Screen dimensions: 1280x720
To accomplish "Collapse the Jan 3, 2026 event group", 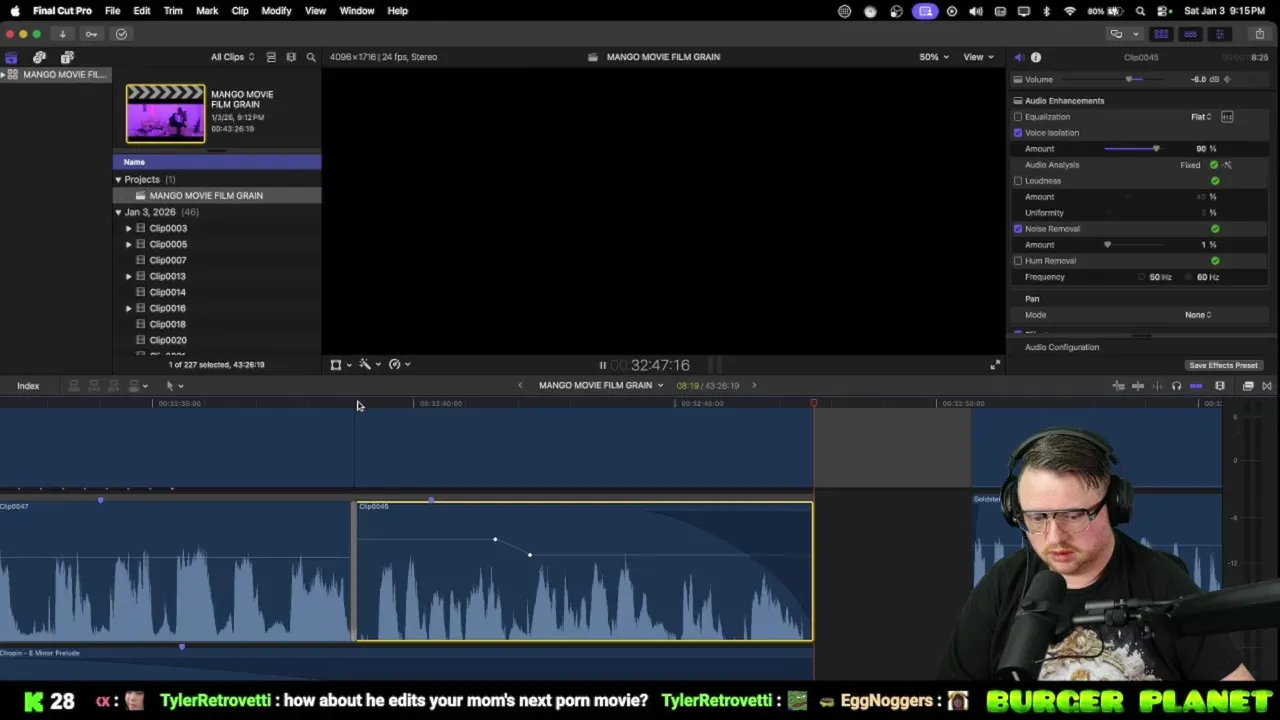I will (x=118, y=212).
